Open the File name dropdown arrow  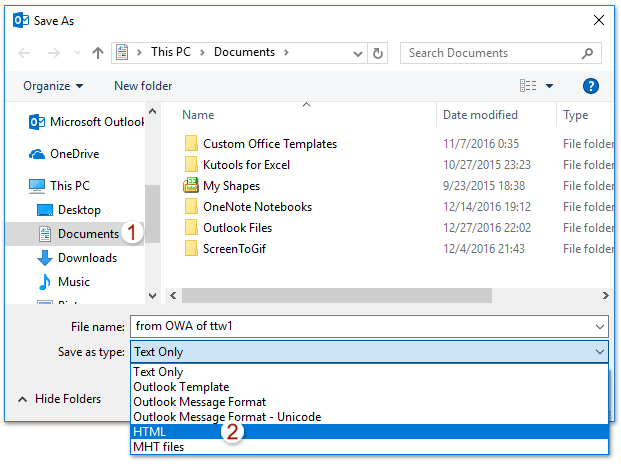click(x=599, y=327)
